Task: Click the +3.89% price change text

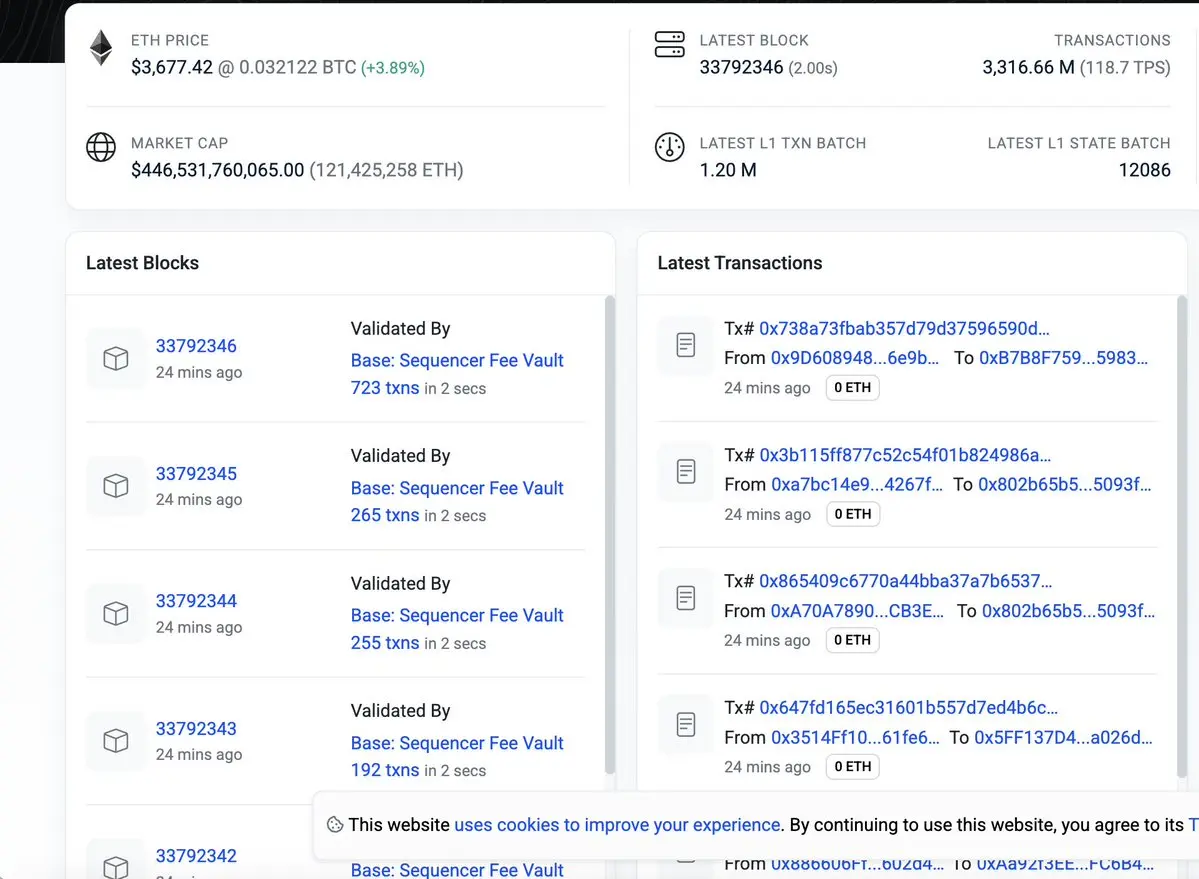Action: tap(393, 68)
